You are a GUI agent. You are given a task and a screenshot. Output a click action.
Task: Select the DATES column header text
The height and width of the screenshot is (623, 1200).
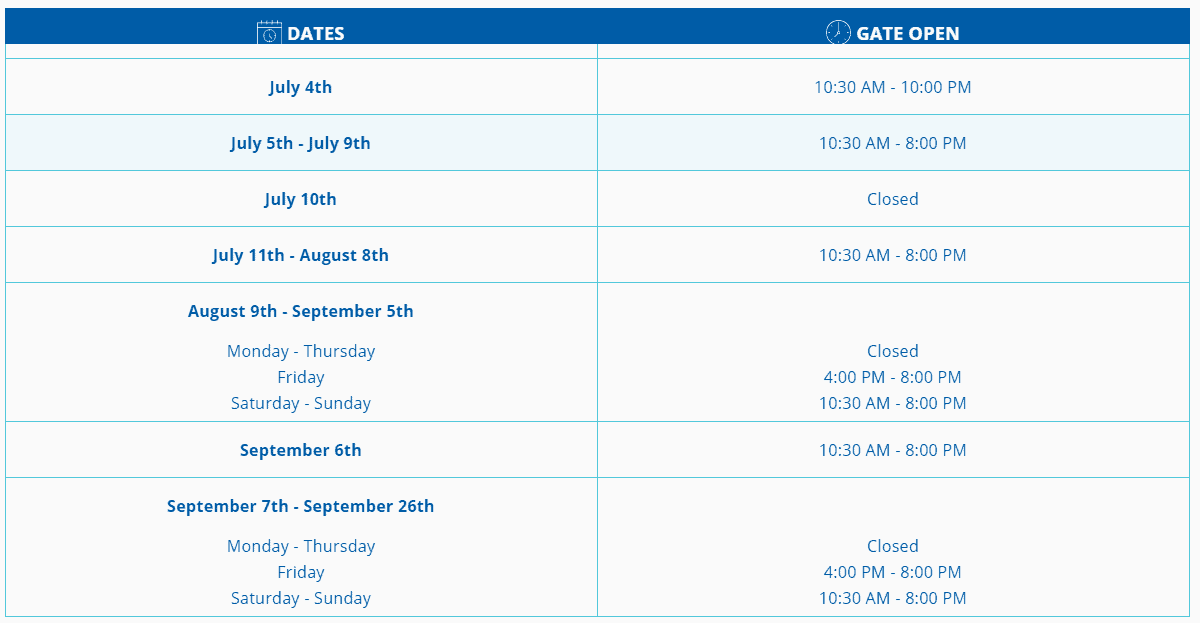tap(316, 33)
